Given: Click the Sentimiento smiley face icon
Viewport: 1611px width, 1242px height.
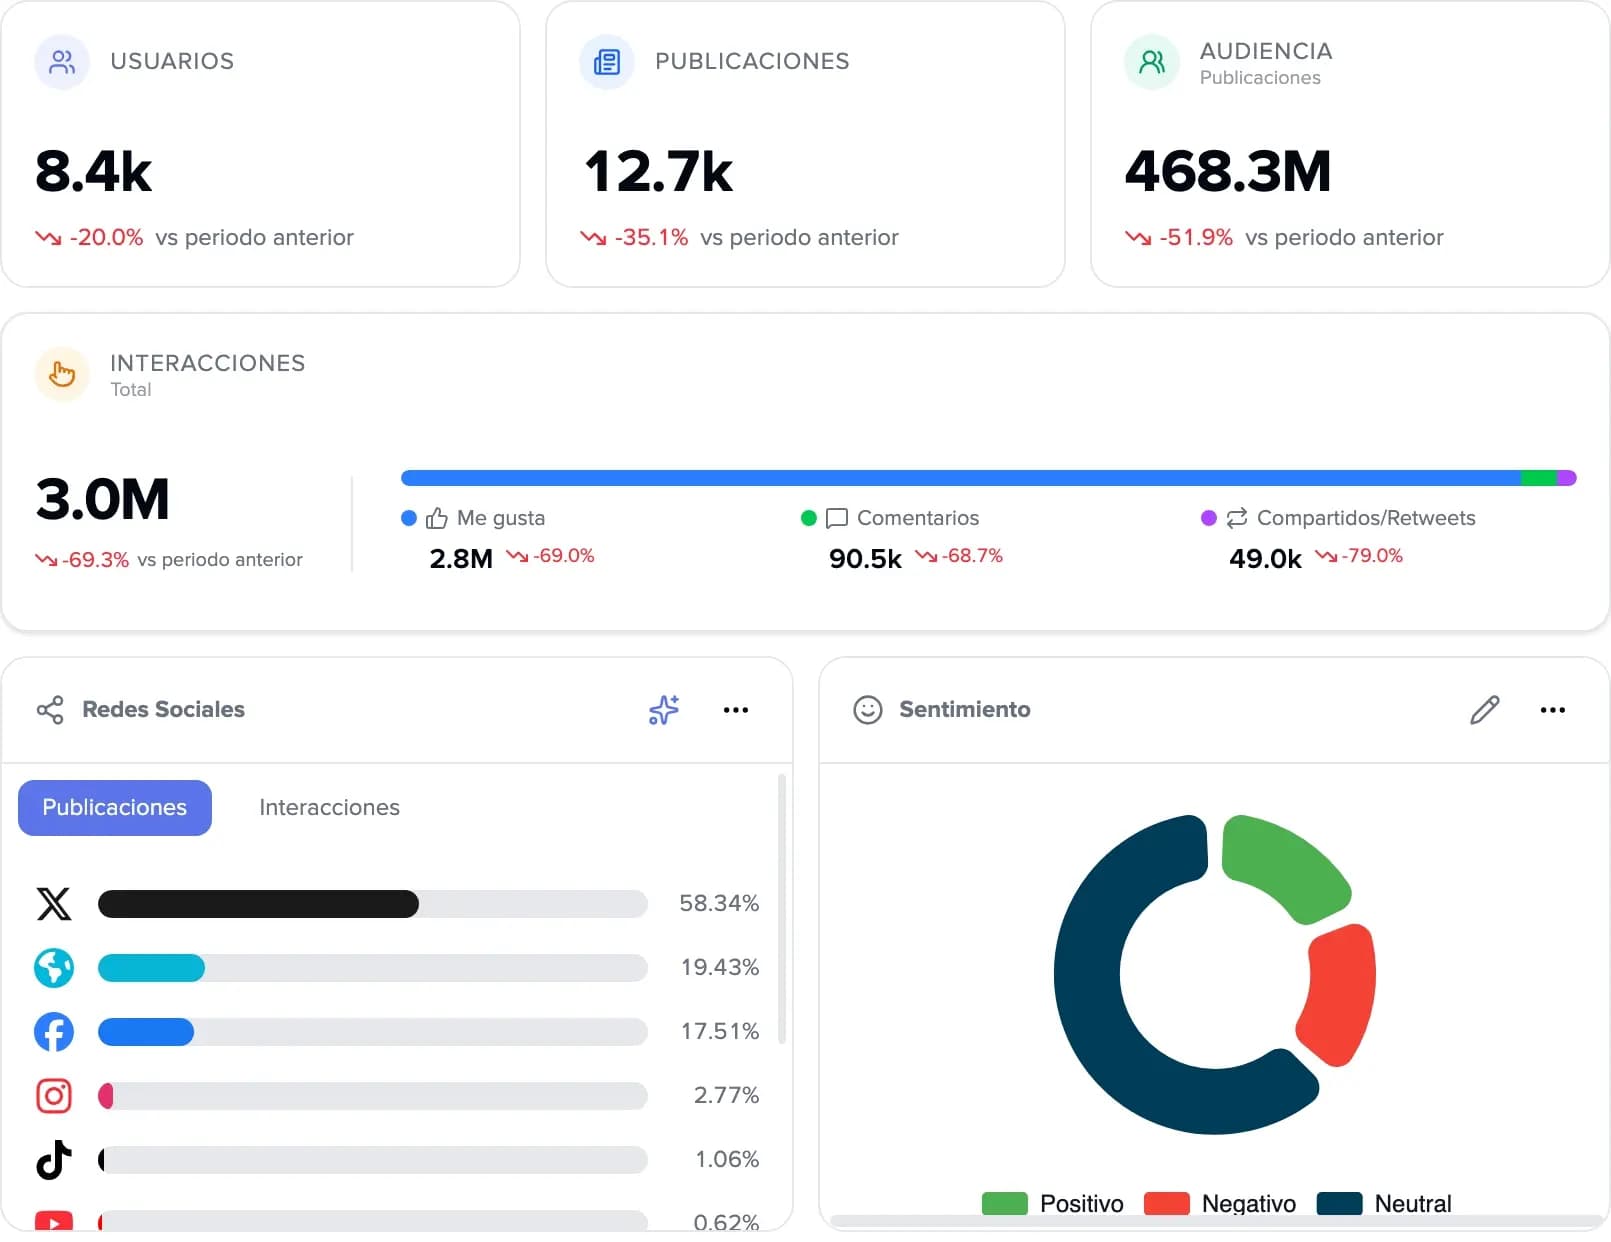Looking at the screenshot, I should (868, 710).
